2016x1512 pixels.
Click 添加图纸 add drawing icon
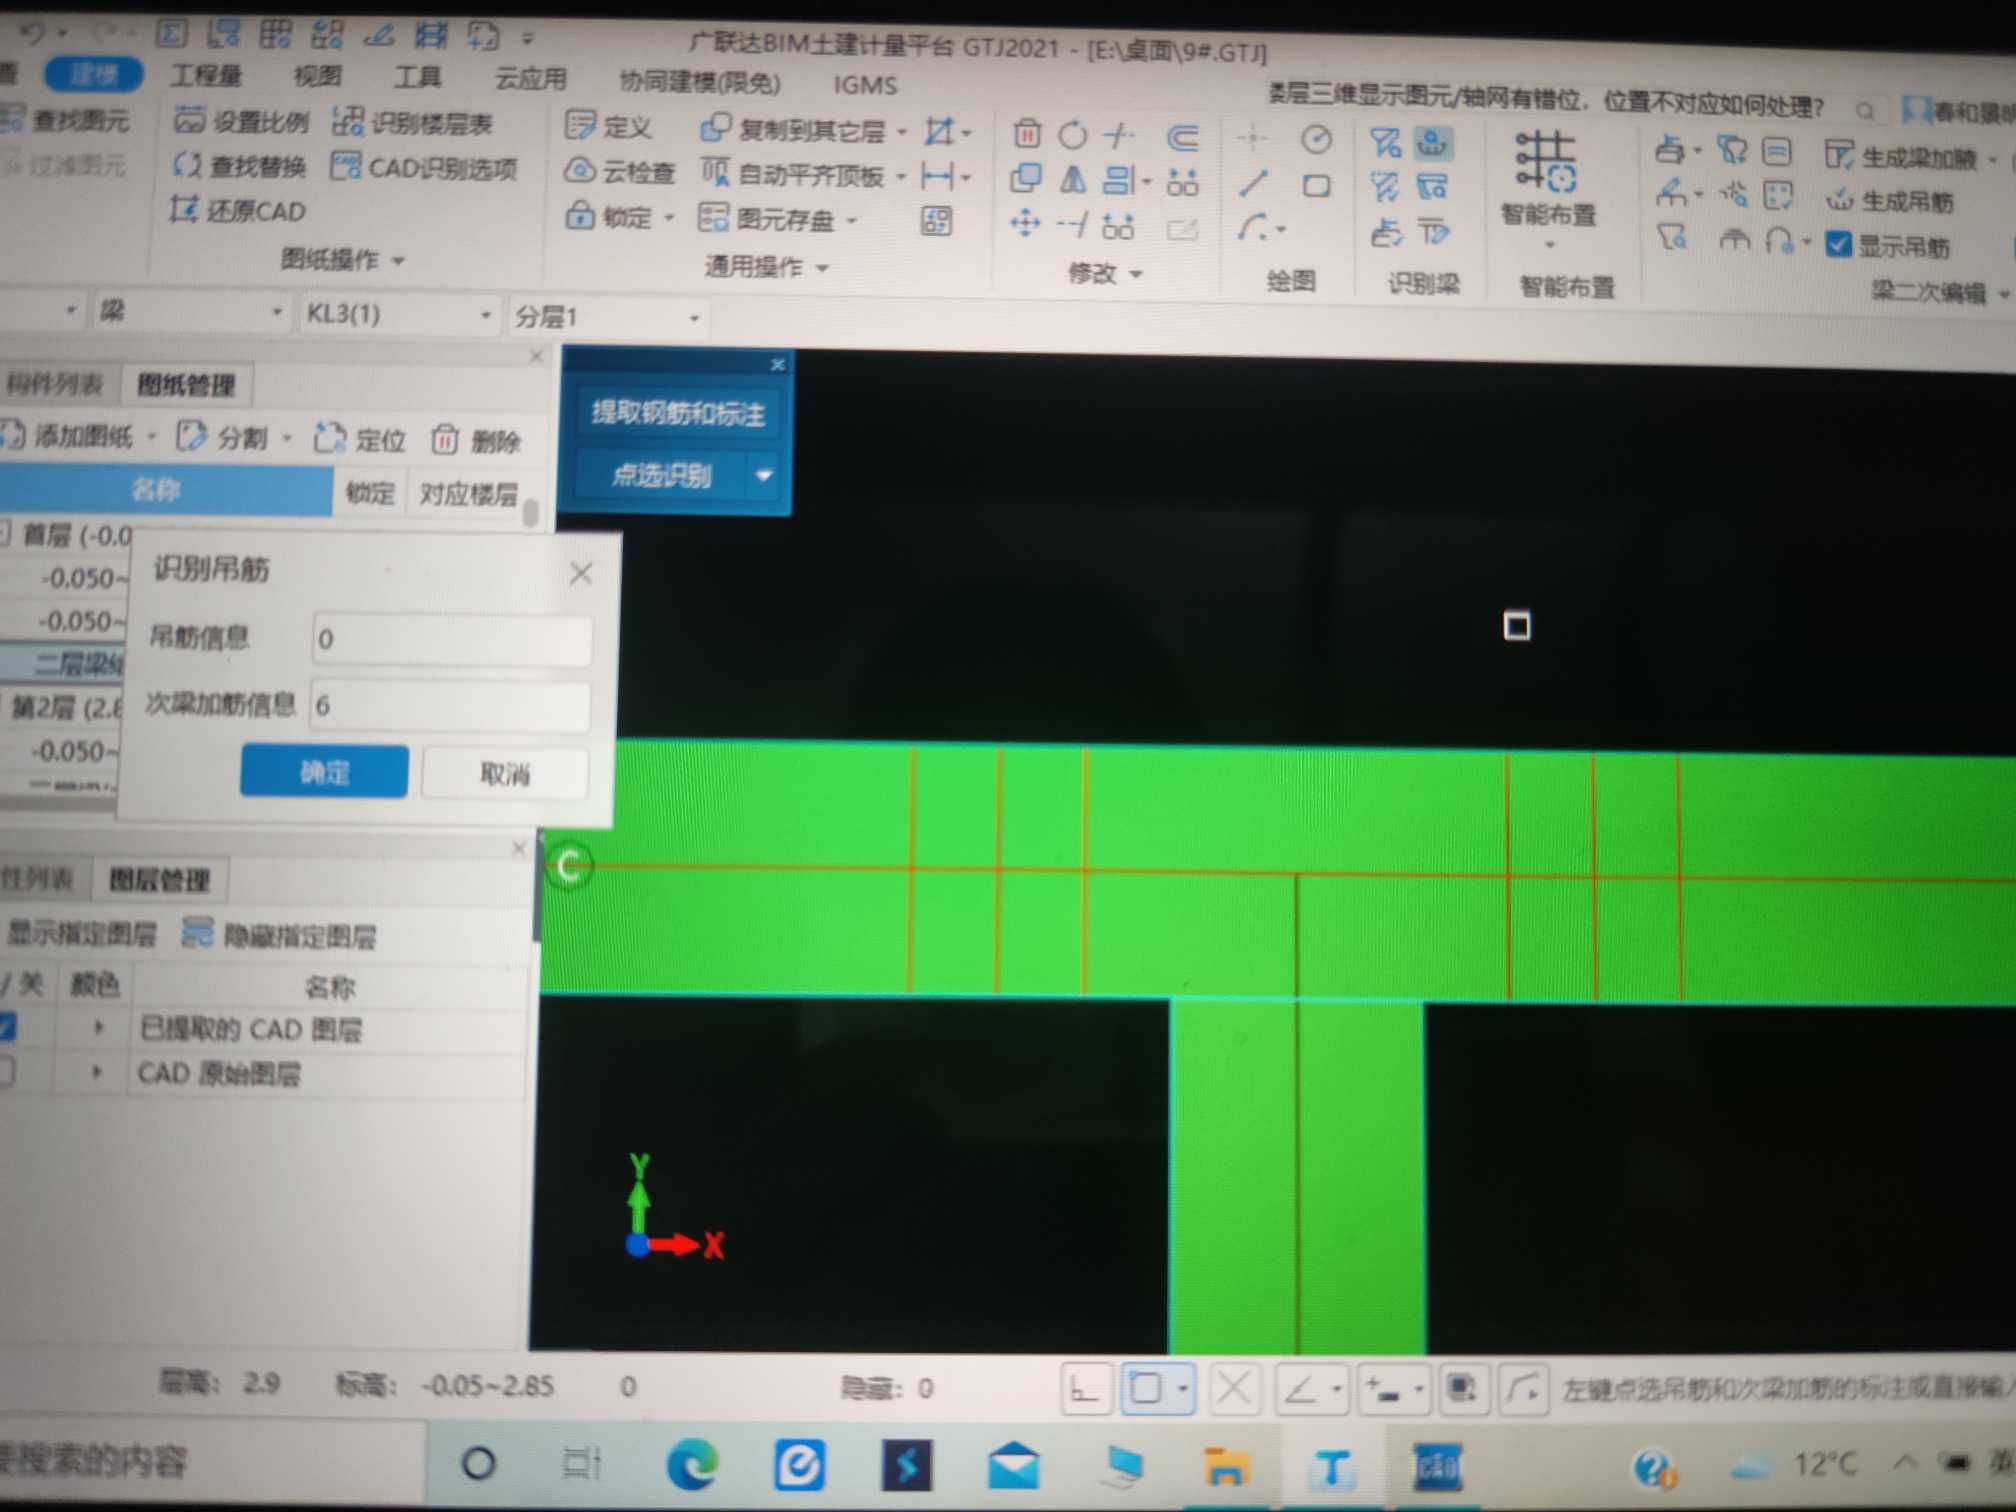point(13,434)
